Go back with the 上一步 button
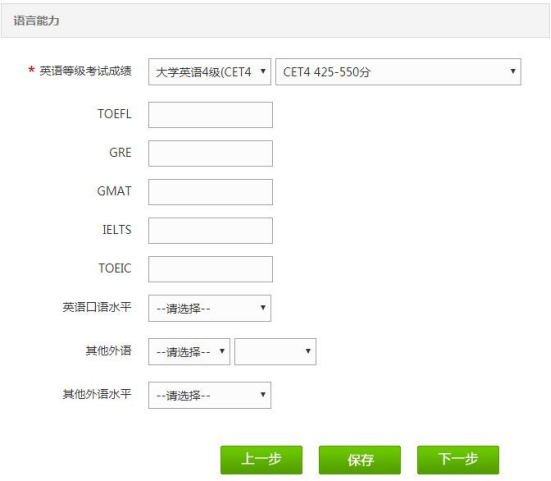 pos(261,460)
